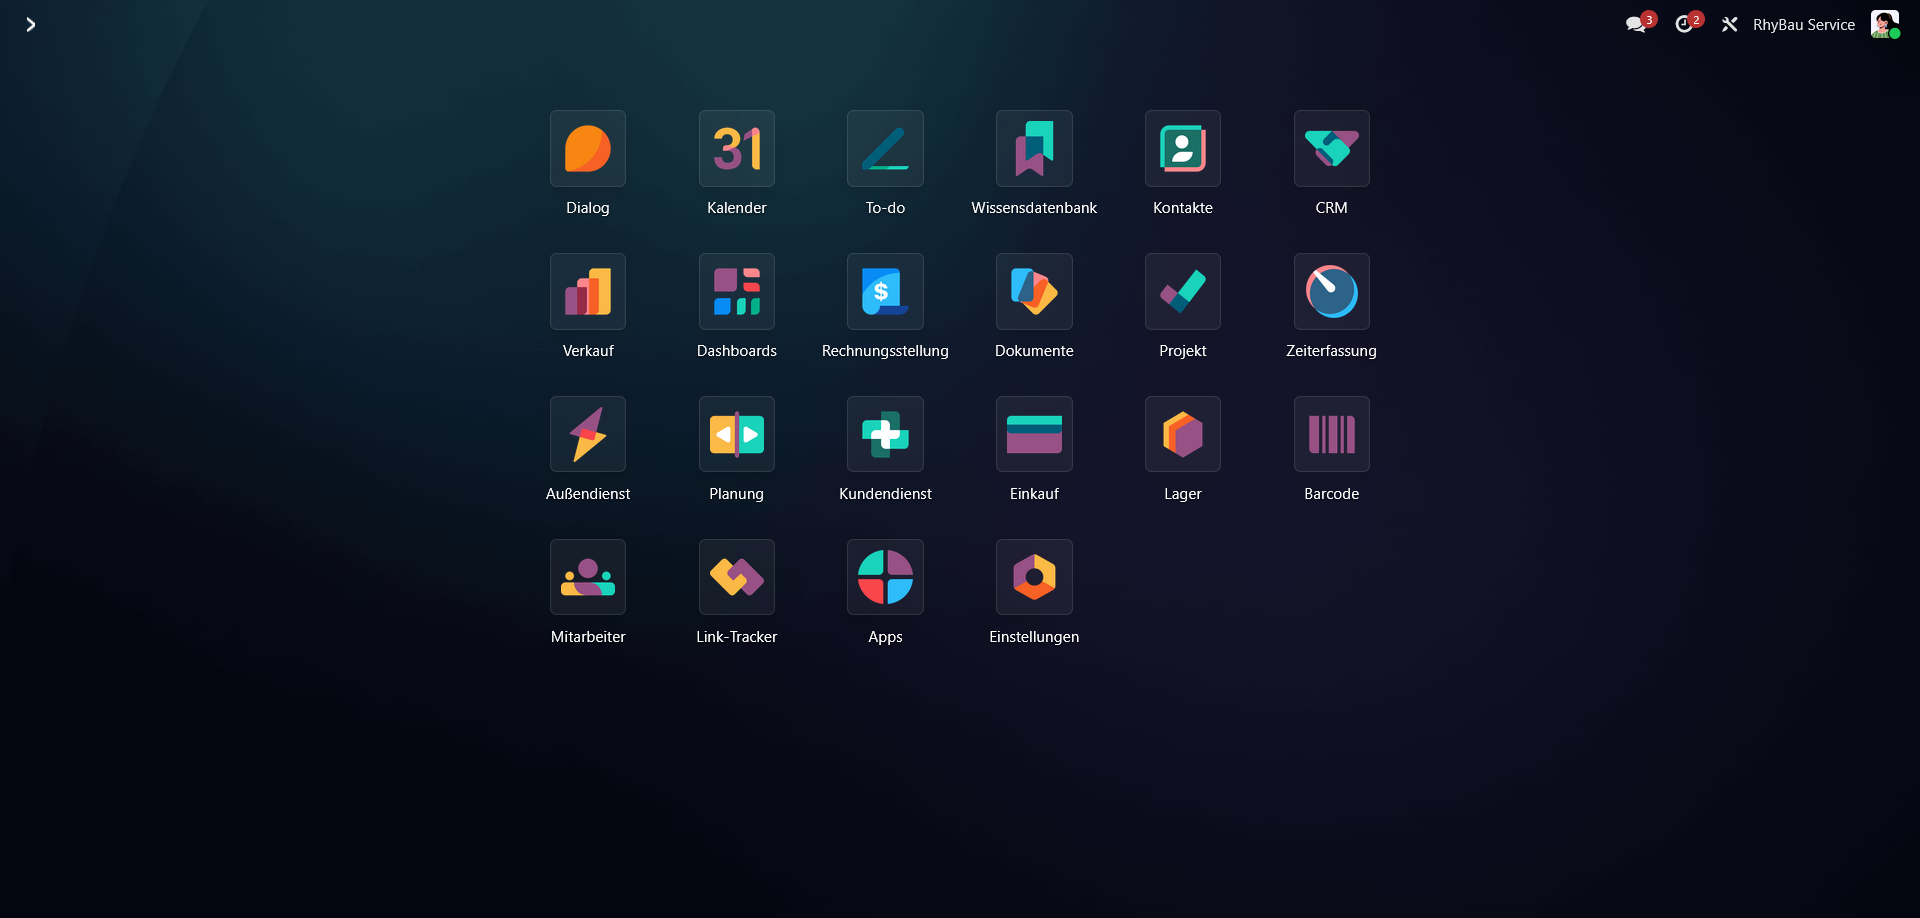Viewport: 1920px width, 918px height.
Task: Open the Kontakte app
Action: point(1183,149)
